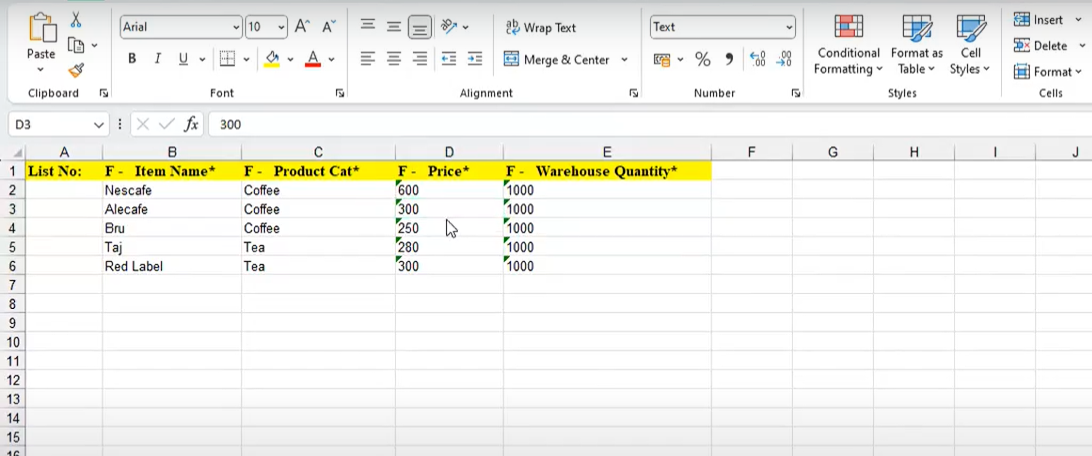Open the Text number format dropdown
Viewport: 1092px width, 456px height.
789,28
